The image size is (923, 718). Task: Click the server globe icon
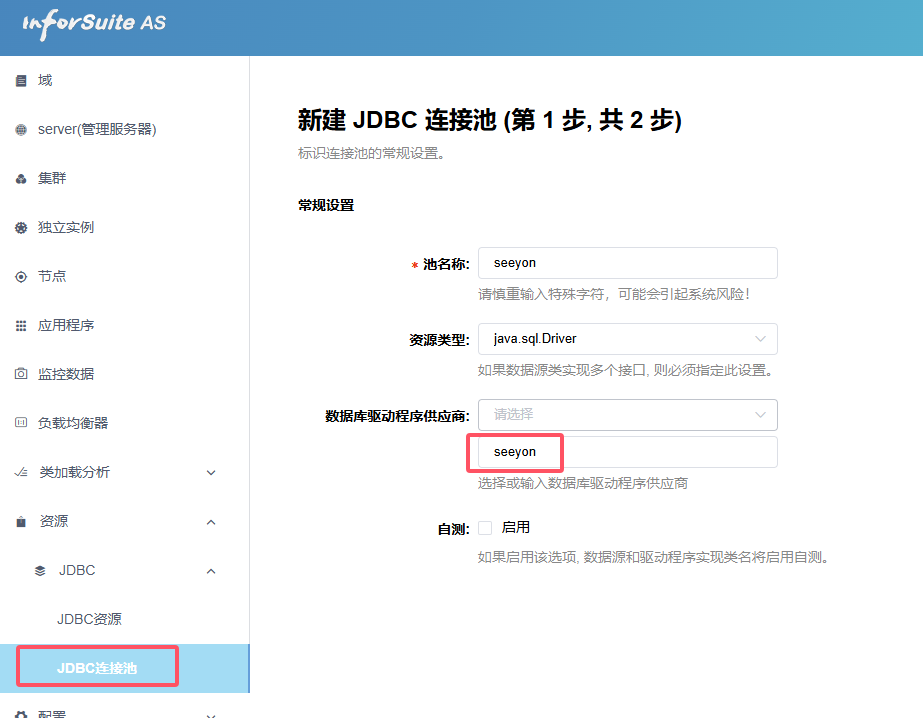click(x=21, y=129)
